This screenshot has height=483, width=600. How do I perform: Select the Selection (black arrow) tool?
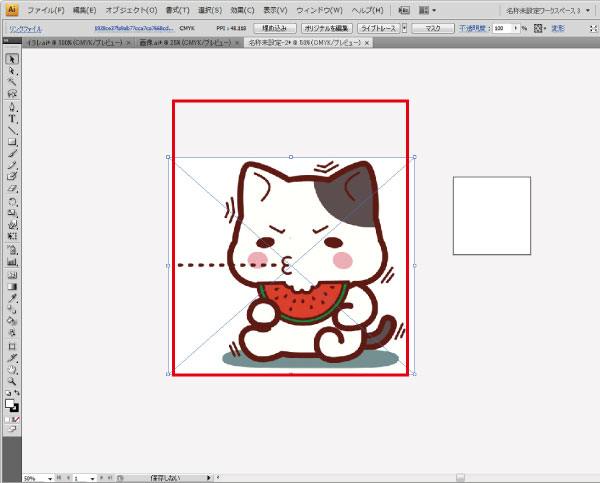[12, 59]
